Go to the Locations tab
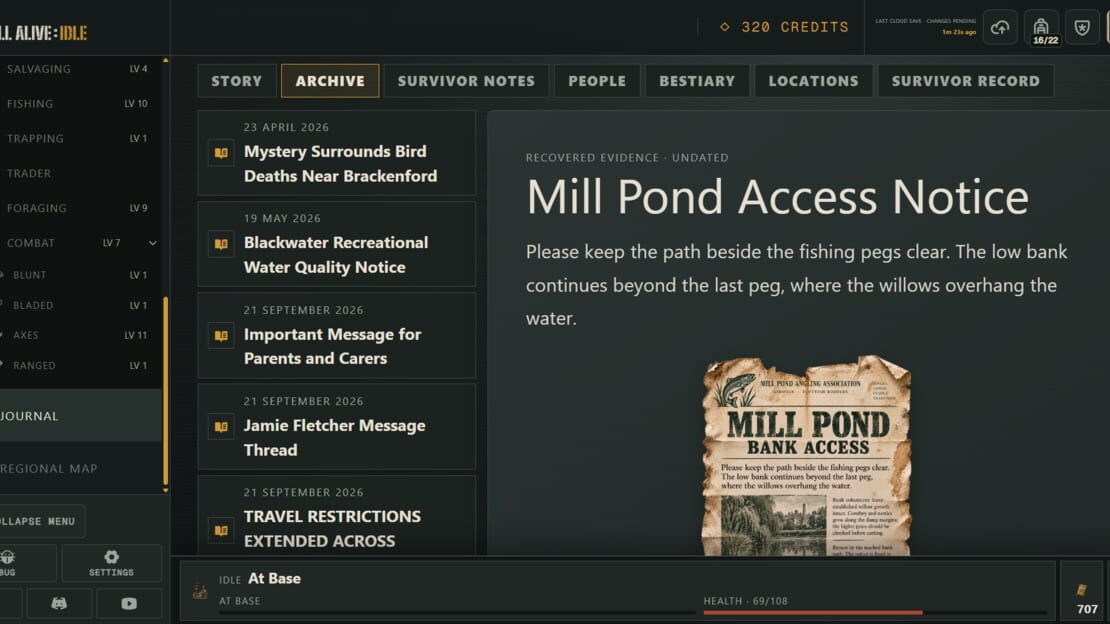This screenshot has width=1110, height=624. (x=813, y=81)
